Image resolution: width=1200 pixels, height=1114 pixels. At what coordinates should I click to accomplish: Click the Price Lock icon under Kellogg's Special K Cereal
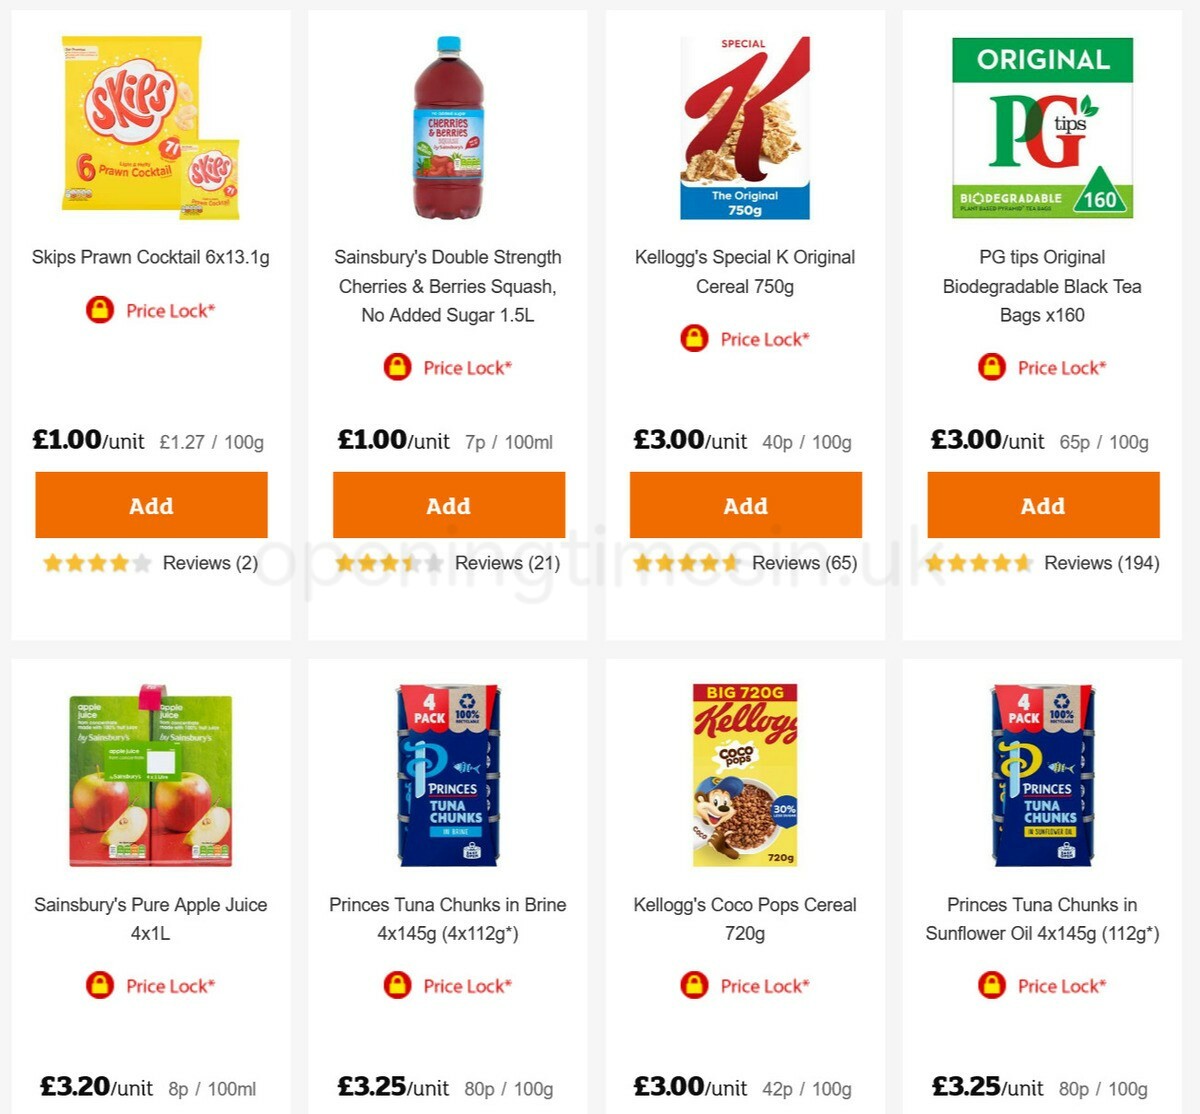[695, 339]
